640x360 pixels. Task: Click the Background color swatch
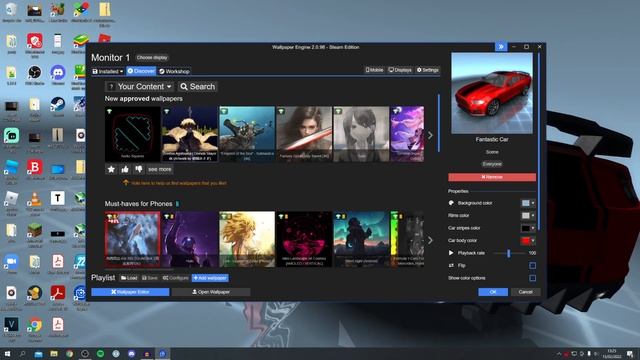(526, 203)
